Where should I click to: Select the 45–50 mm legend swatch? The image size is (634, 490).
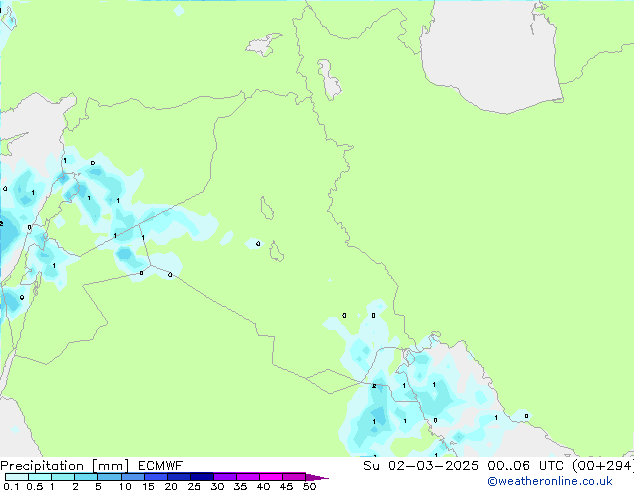click(x=294, y=477)
